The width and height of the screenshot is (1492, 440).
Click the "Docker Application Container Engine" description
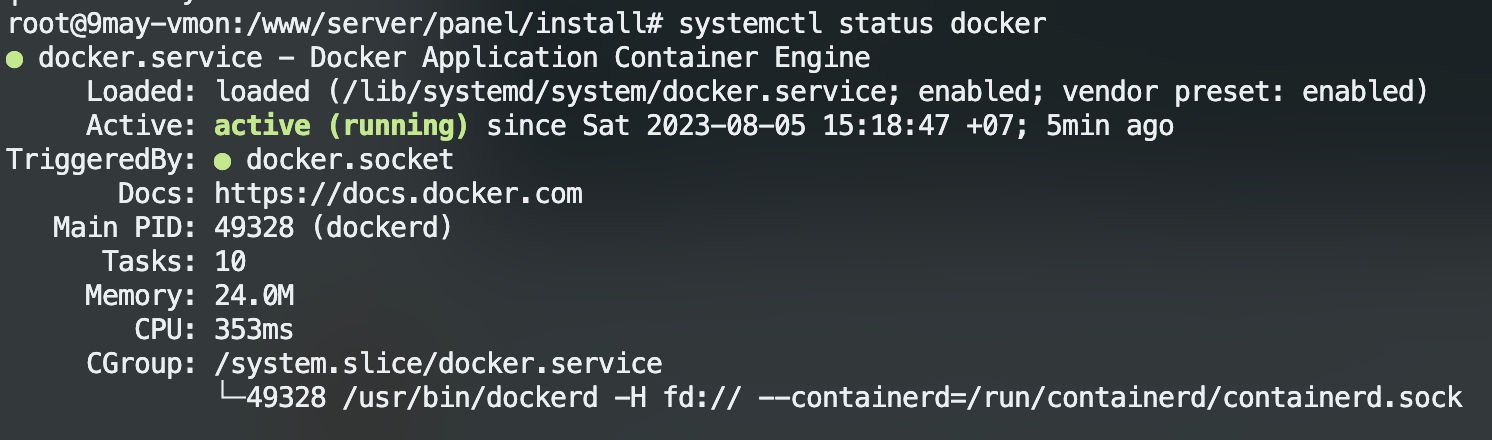click(590, 58)
